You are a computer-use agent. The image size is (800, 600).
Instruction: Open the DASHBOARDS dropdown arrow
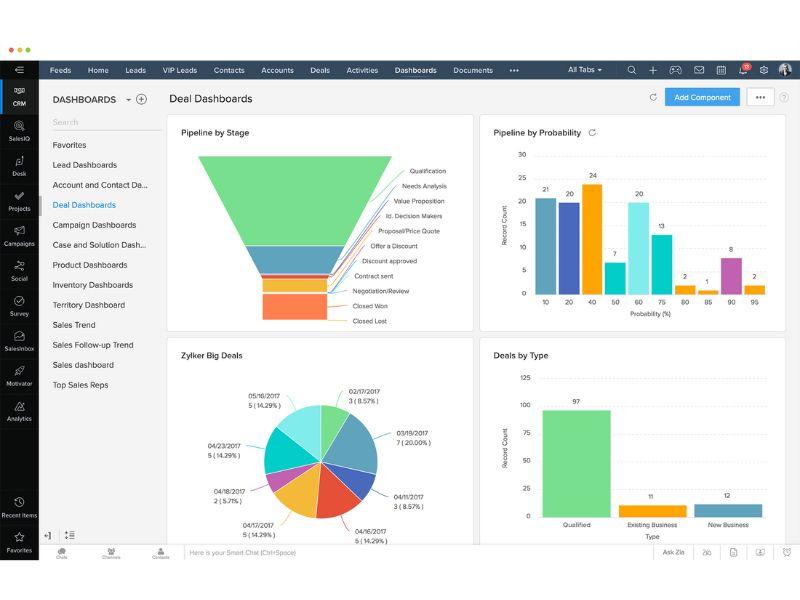pos(129,99)
